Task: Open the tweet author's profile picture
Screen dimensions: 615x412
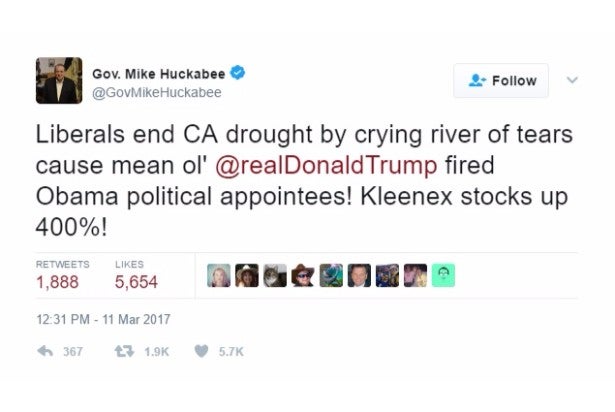Action: (59, 81)
